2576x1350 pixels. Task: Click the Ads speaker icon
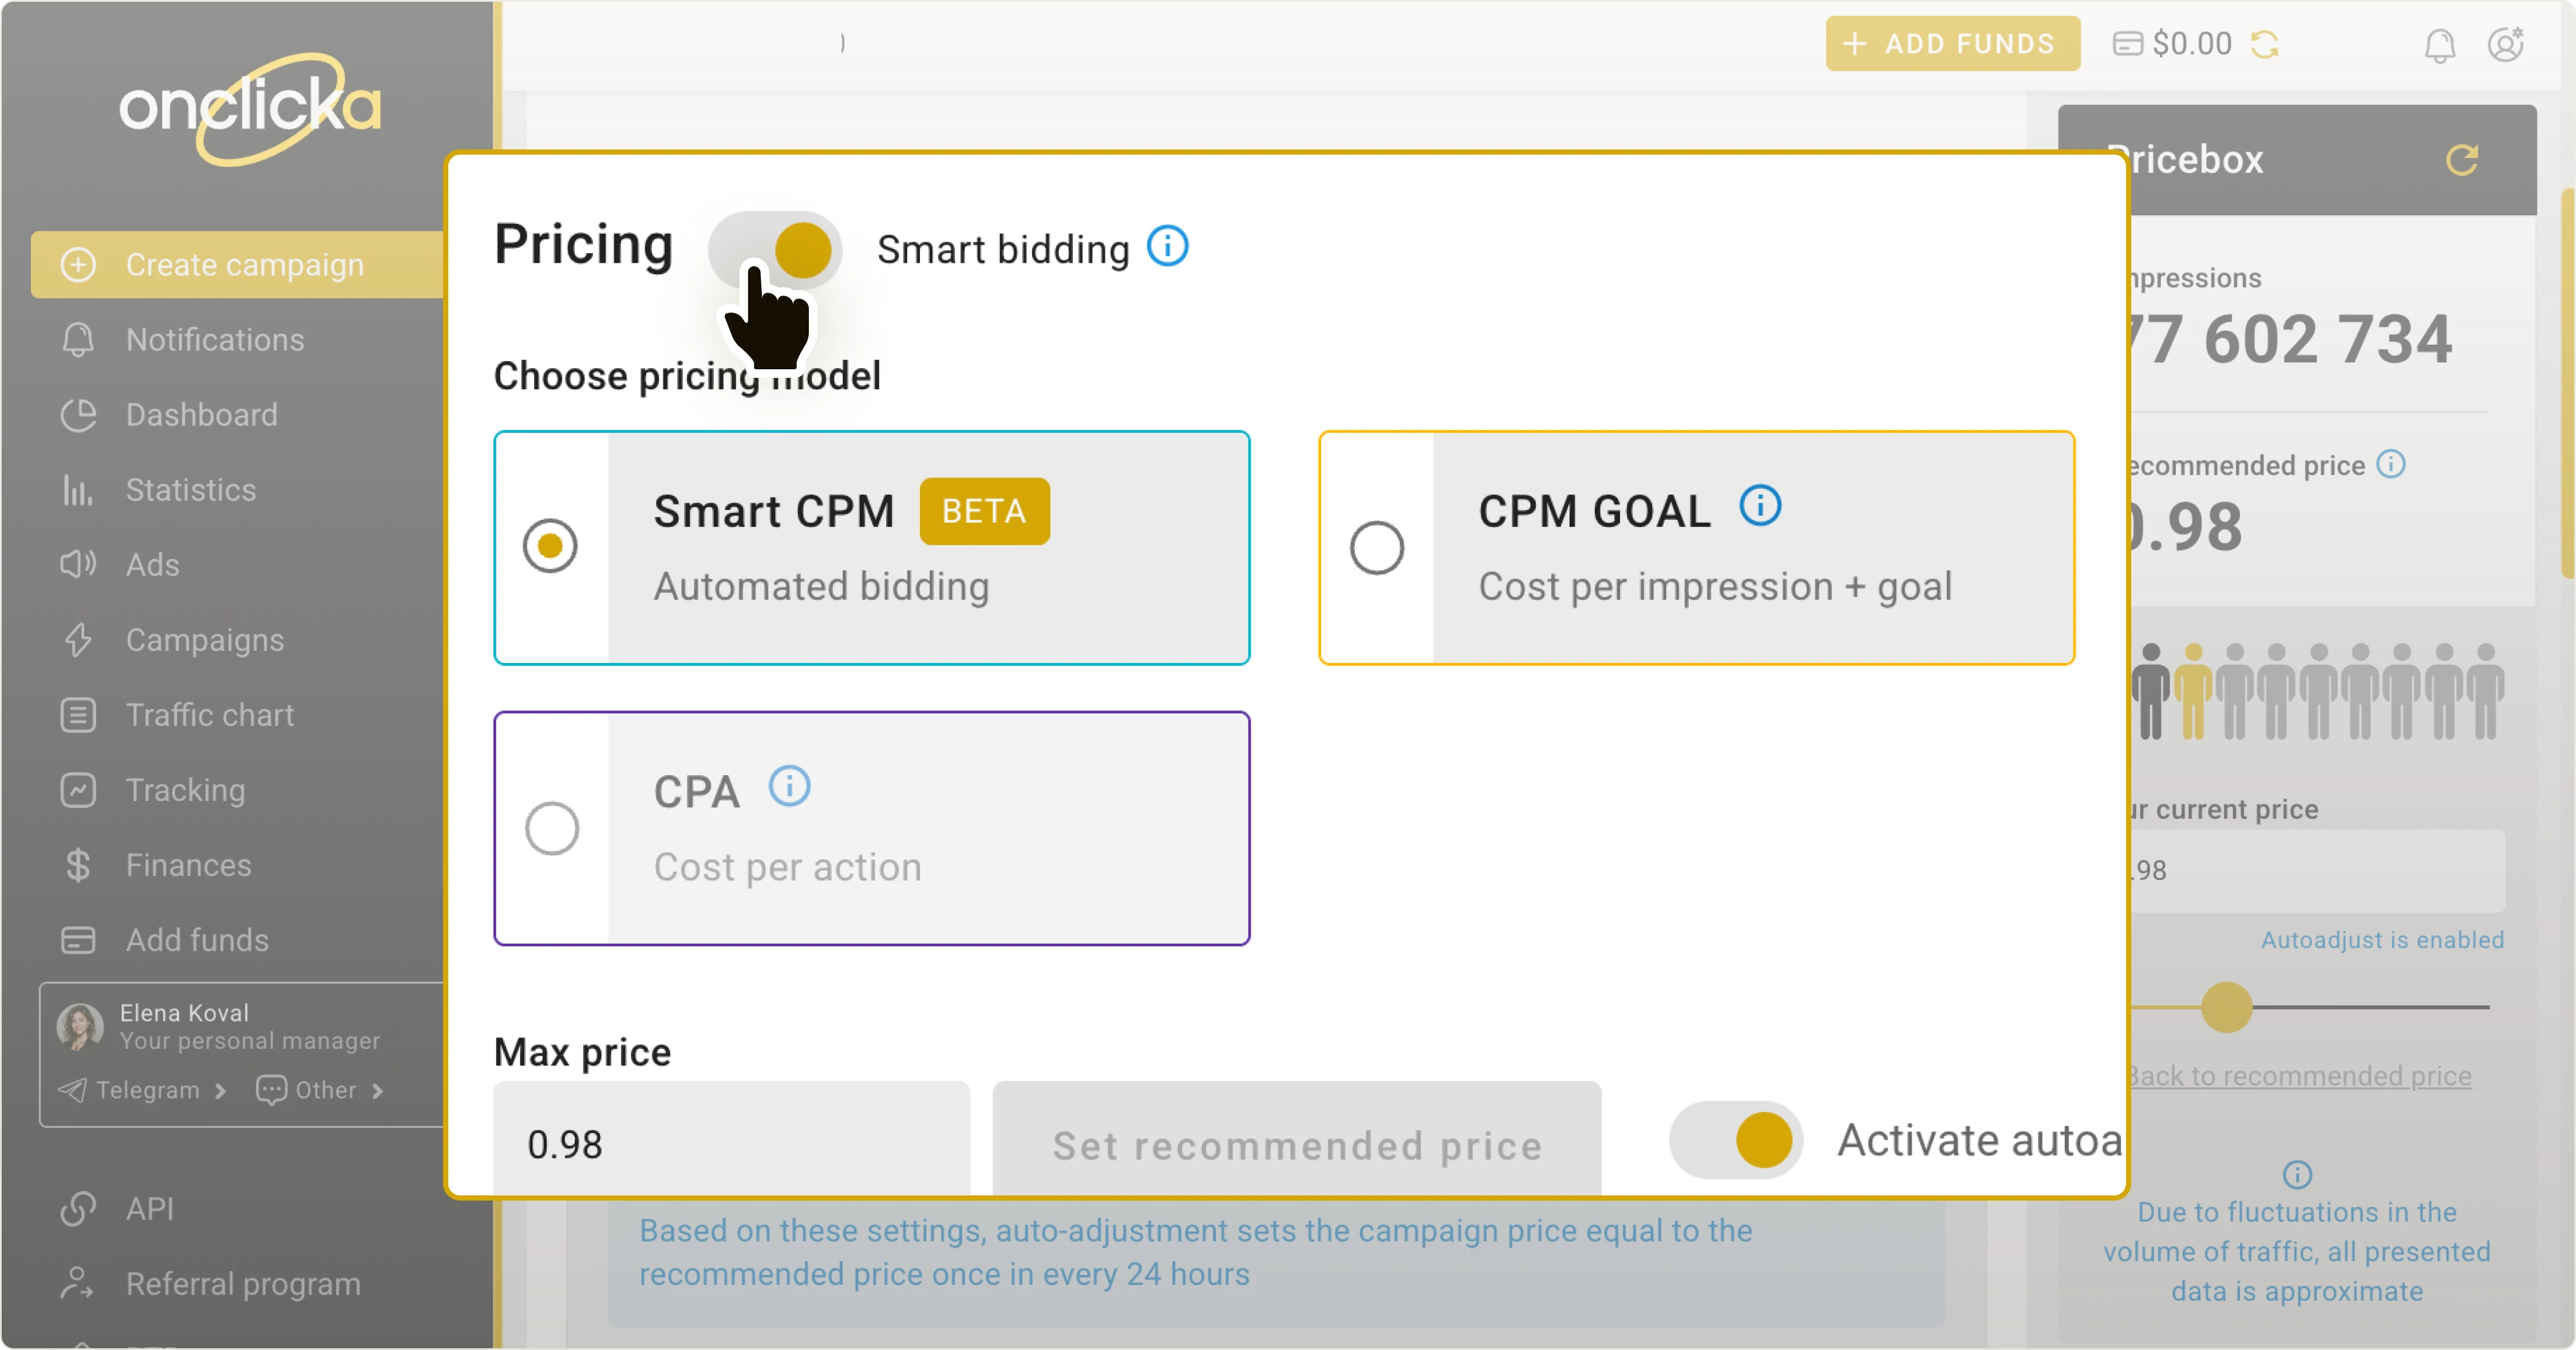tap(78, 565)
